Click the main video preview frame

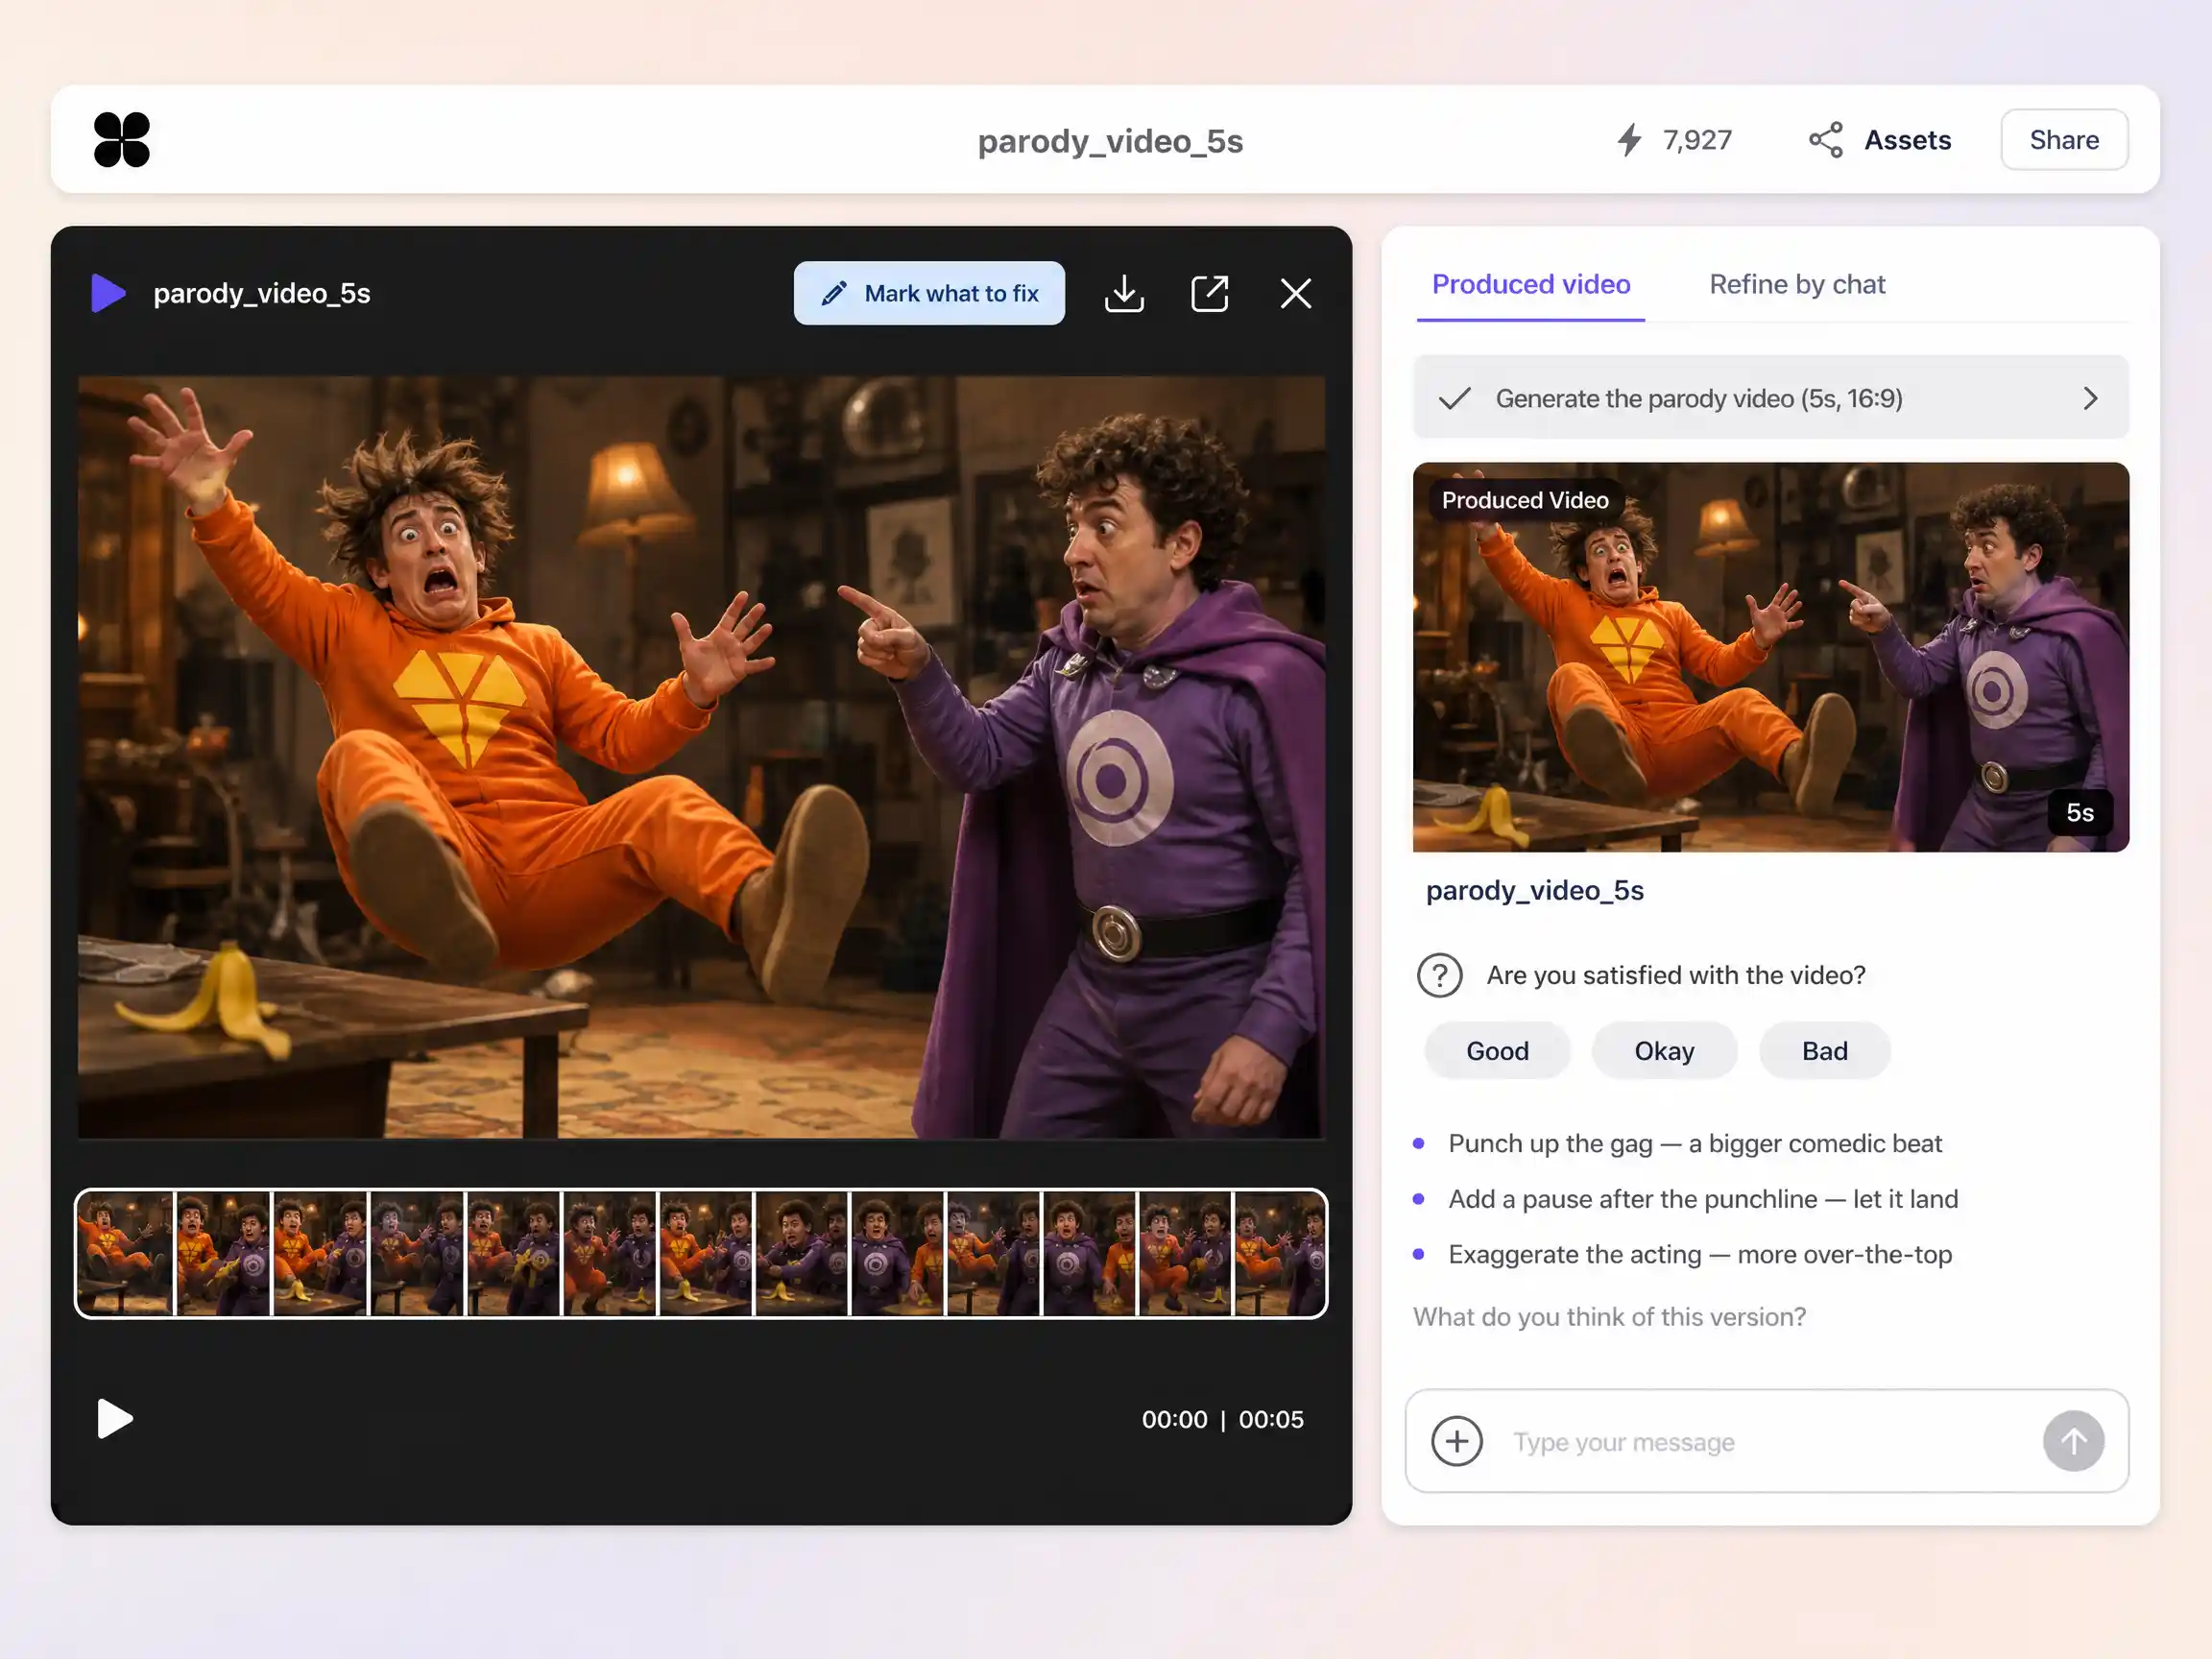pyautogui.click(x=701, y=757)
